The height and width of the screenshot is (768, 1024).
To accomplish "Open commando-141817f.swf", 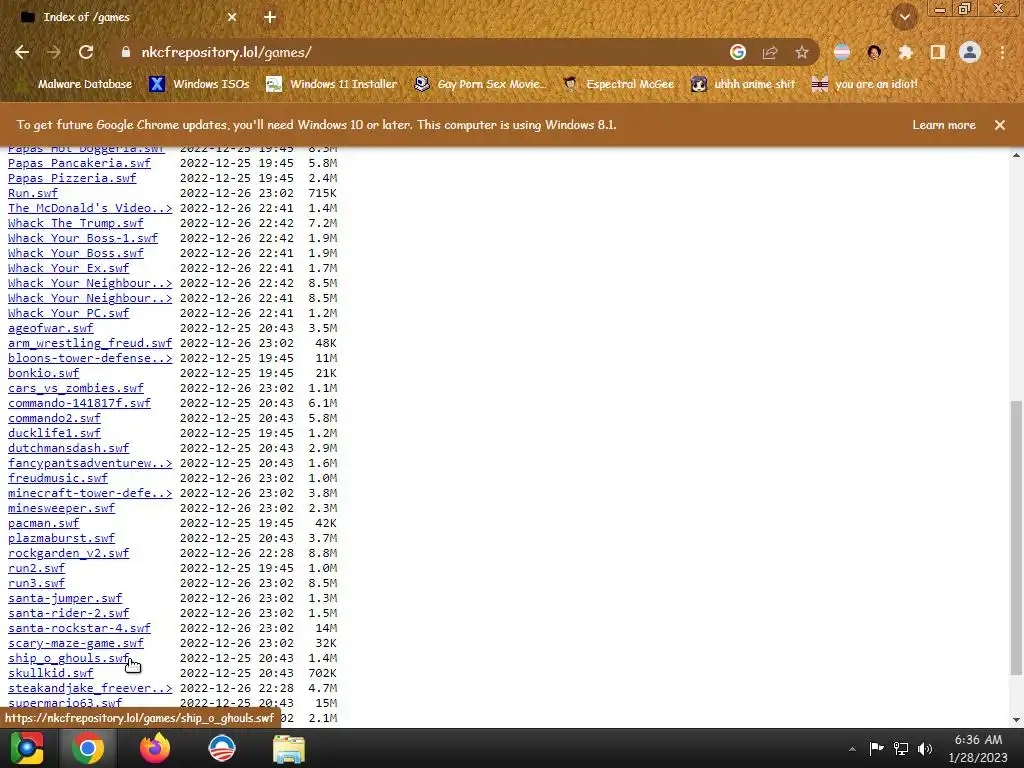I will click(x=79, y=404).
